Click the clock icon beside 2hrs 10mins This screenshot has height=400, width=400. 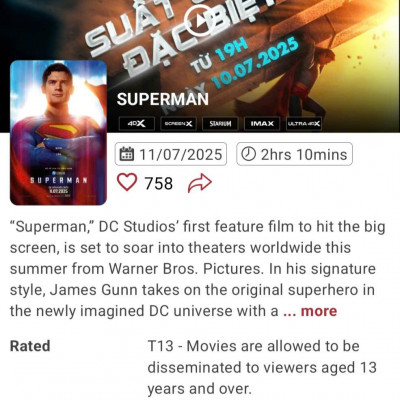248,154
